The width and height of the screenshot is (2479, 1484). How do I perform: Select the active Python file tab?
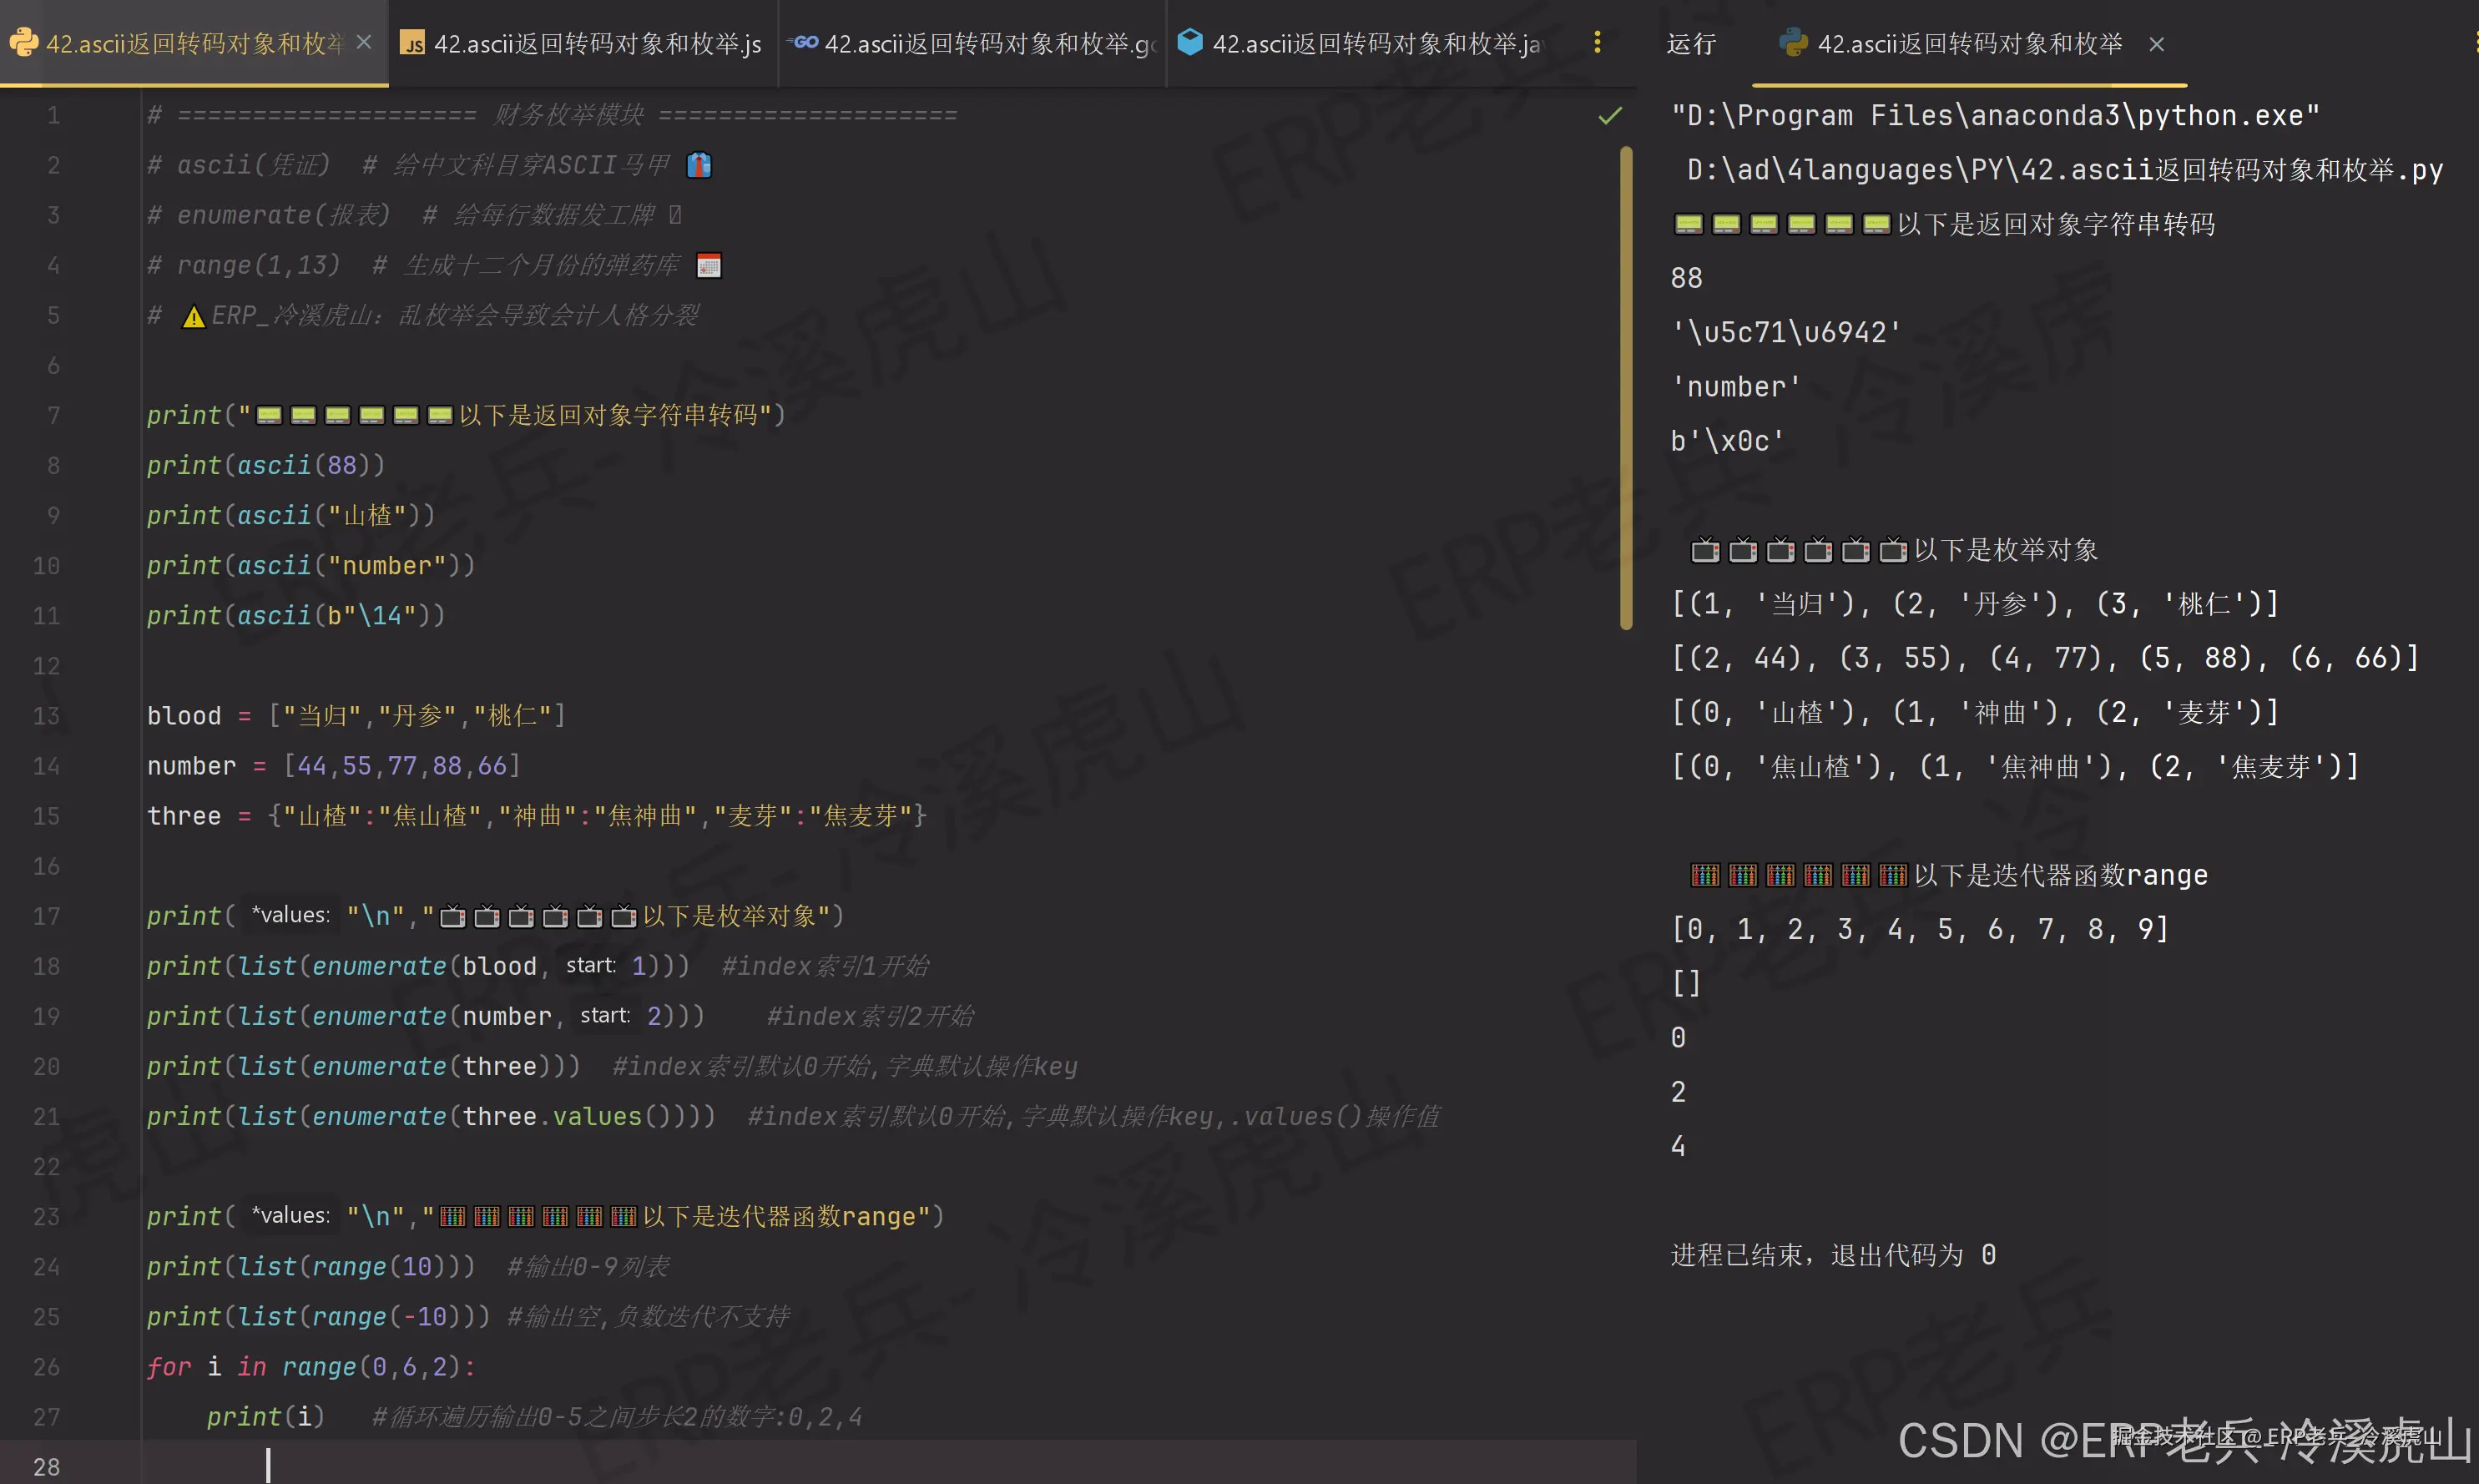click(x=193, y=44)
